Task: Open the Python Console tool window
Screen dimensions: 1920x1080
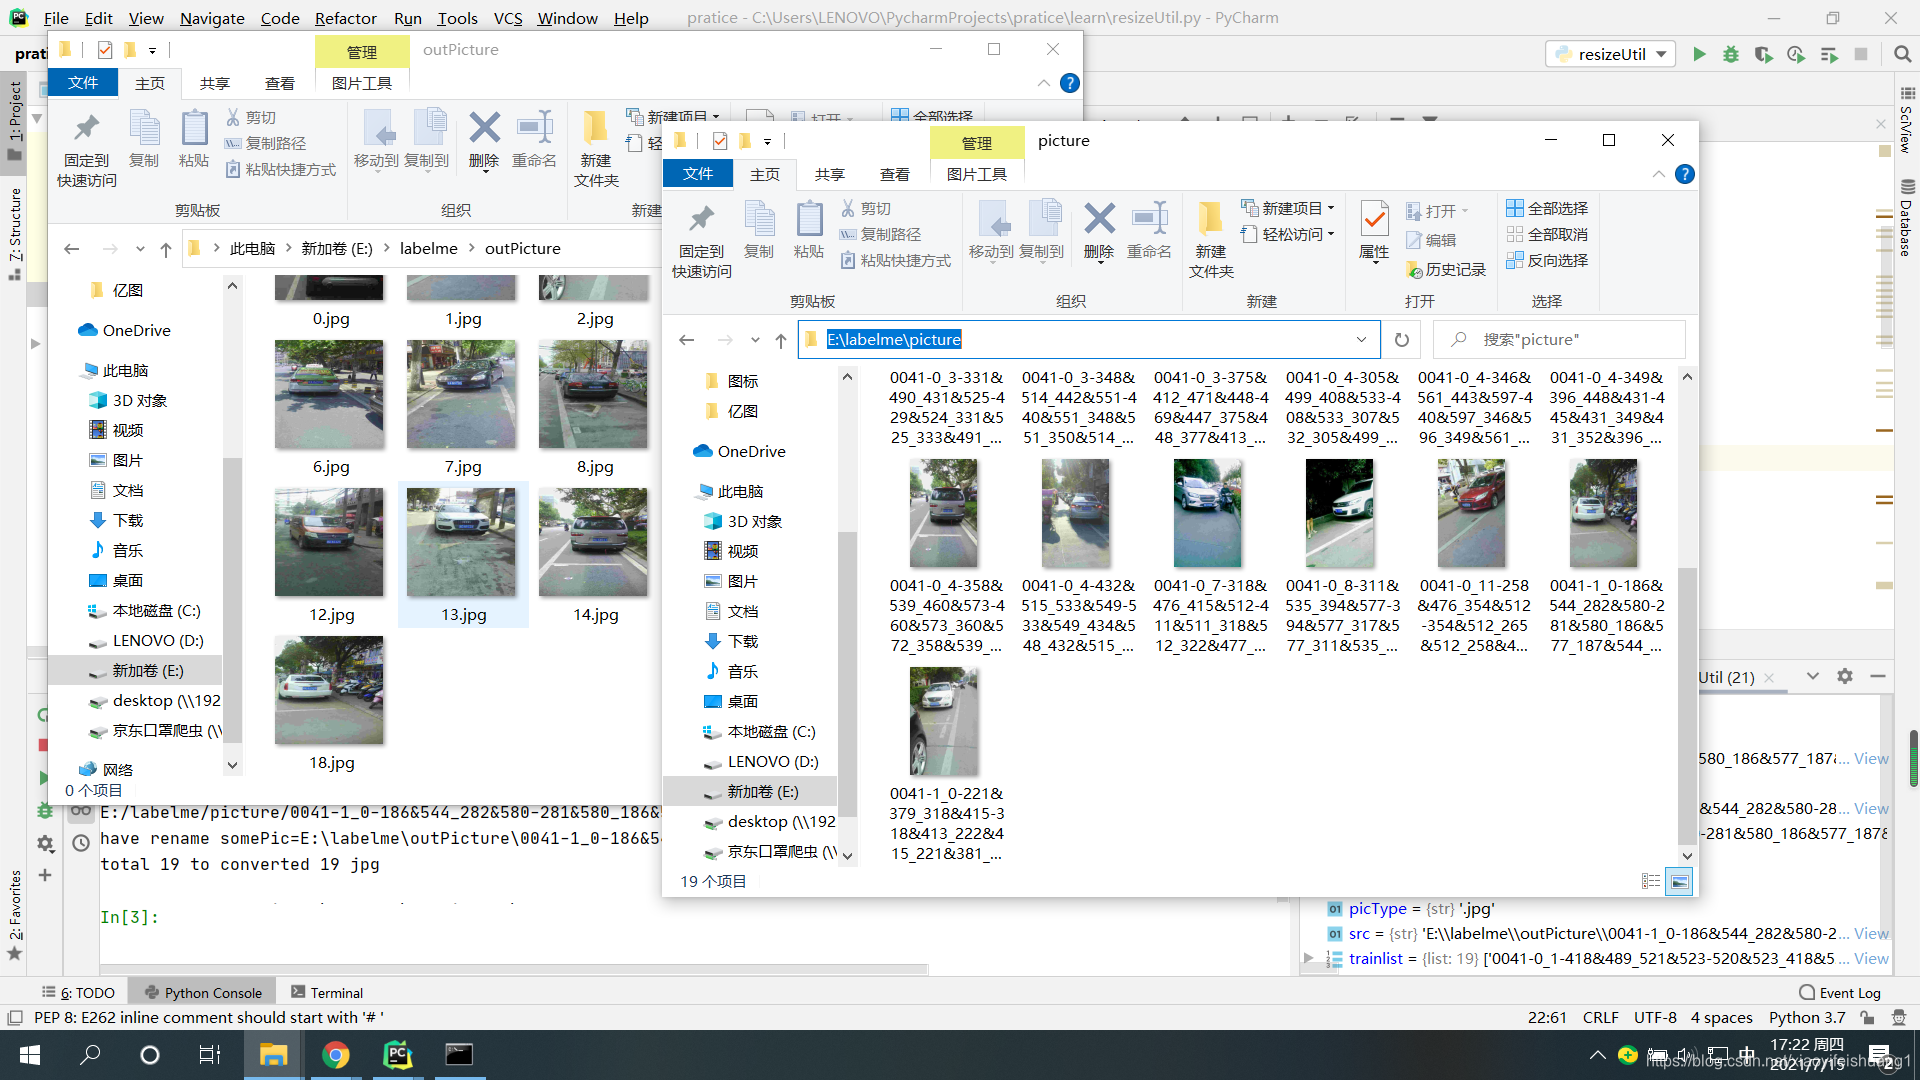Action: 203,992
